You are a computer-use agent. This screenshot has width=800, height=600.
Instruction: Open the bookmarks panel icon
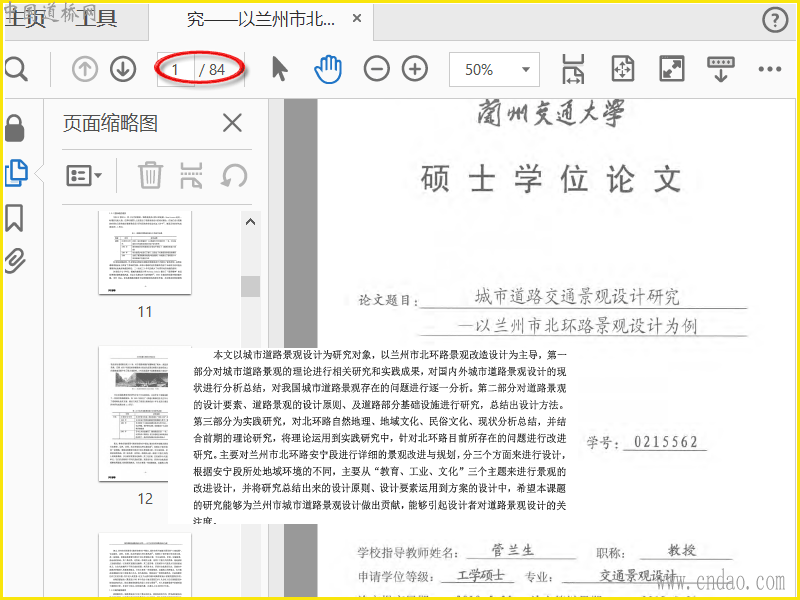point(14,218)
